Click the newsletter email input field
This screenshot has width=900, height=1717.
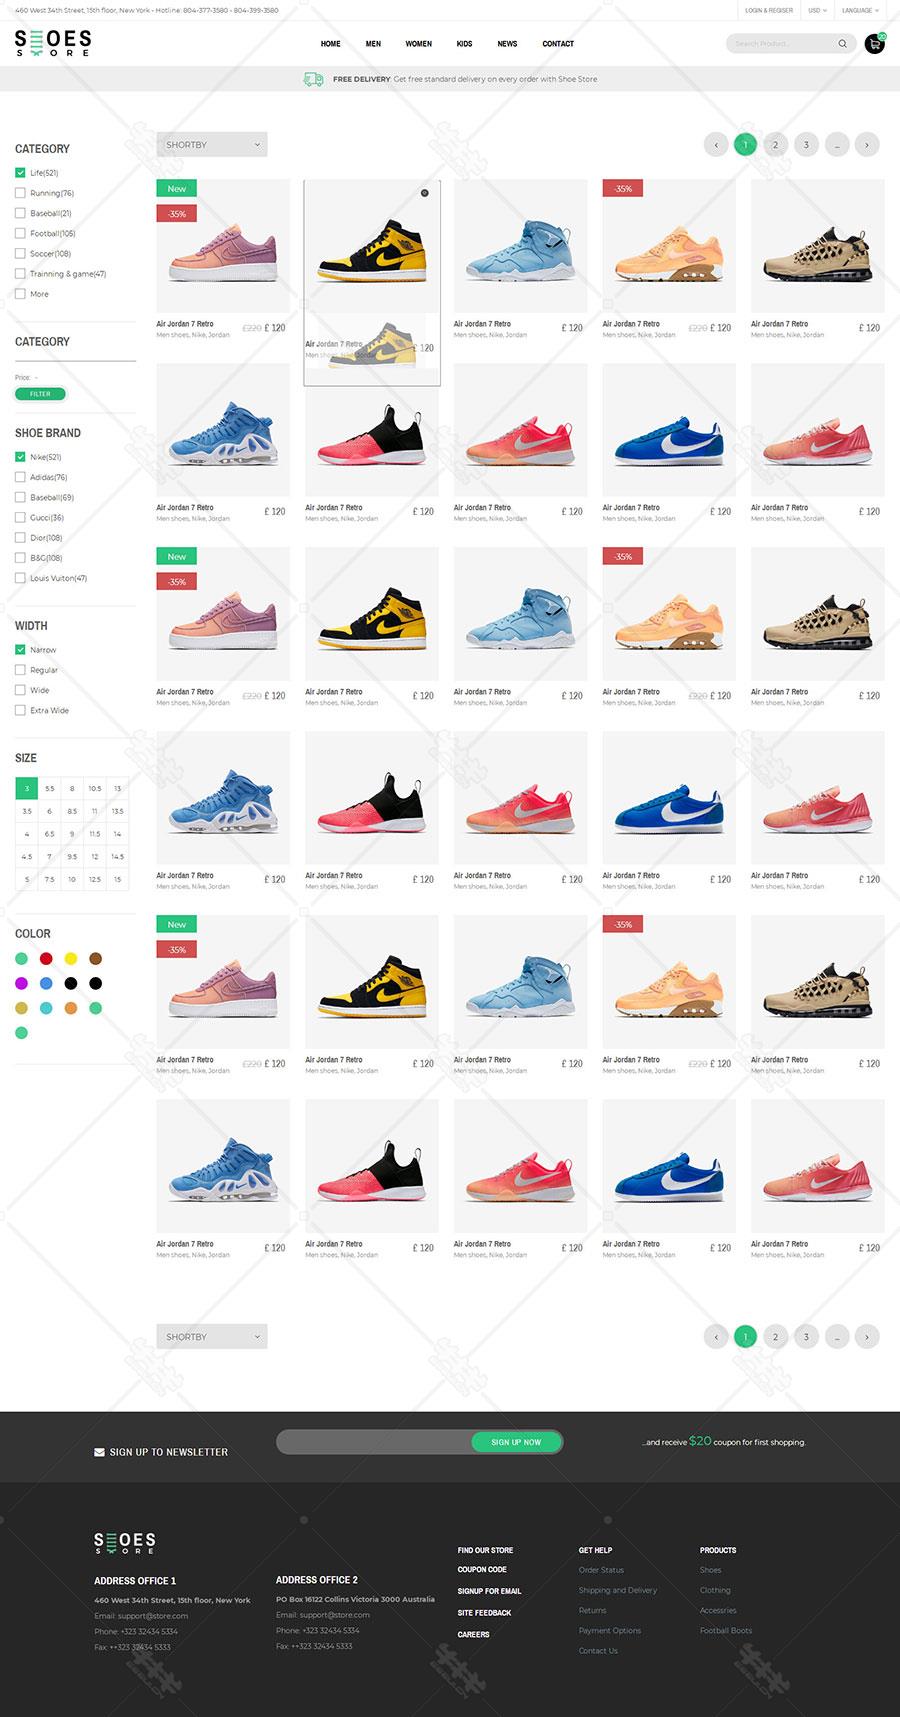pos(374,1442)
